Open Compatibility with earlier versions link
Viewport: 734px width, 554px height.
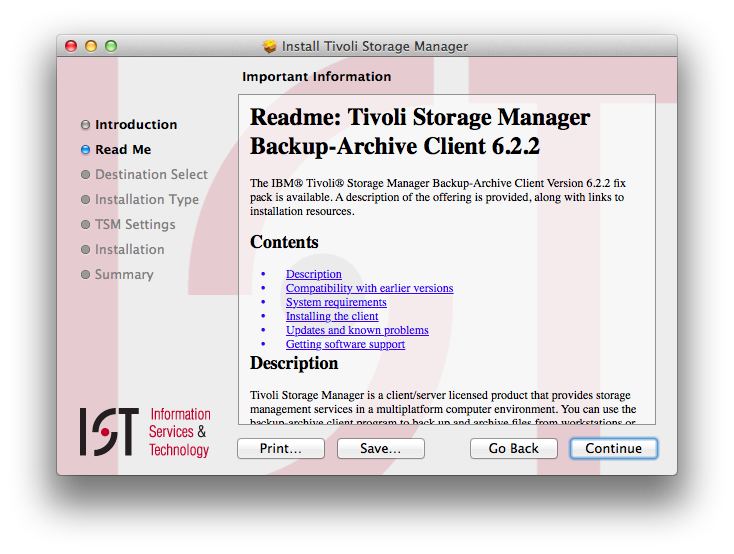[369, 288]
